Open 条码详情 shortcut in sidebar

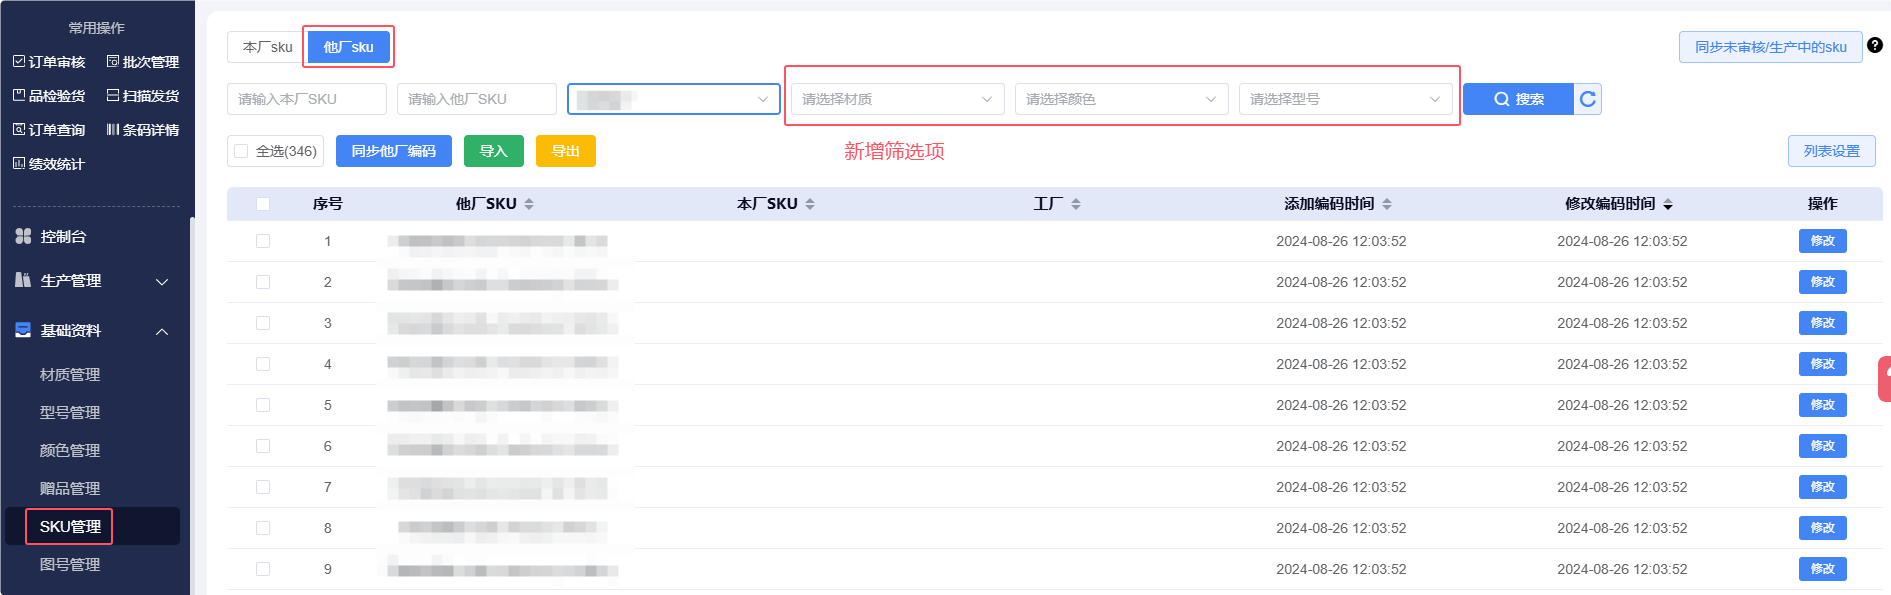click(143, 130)
